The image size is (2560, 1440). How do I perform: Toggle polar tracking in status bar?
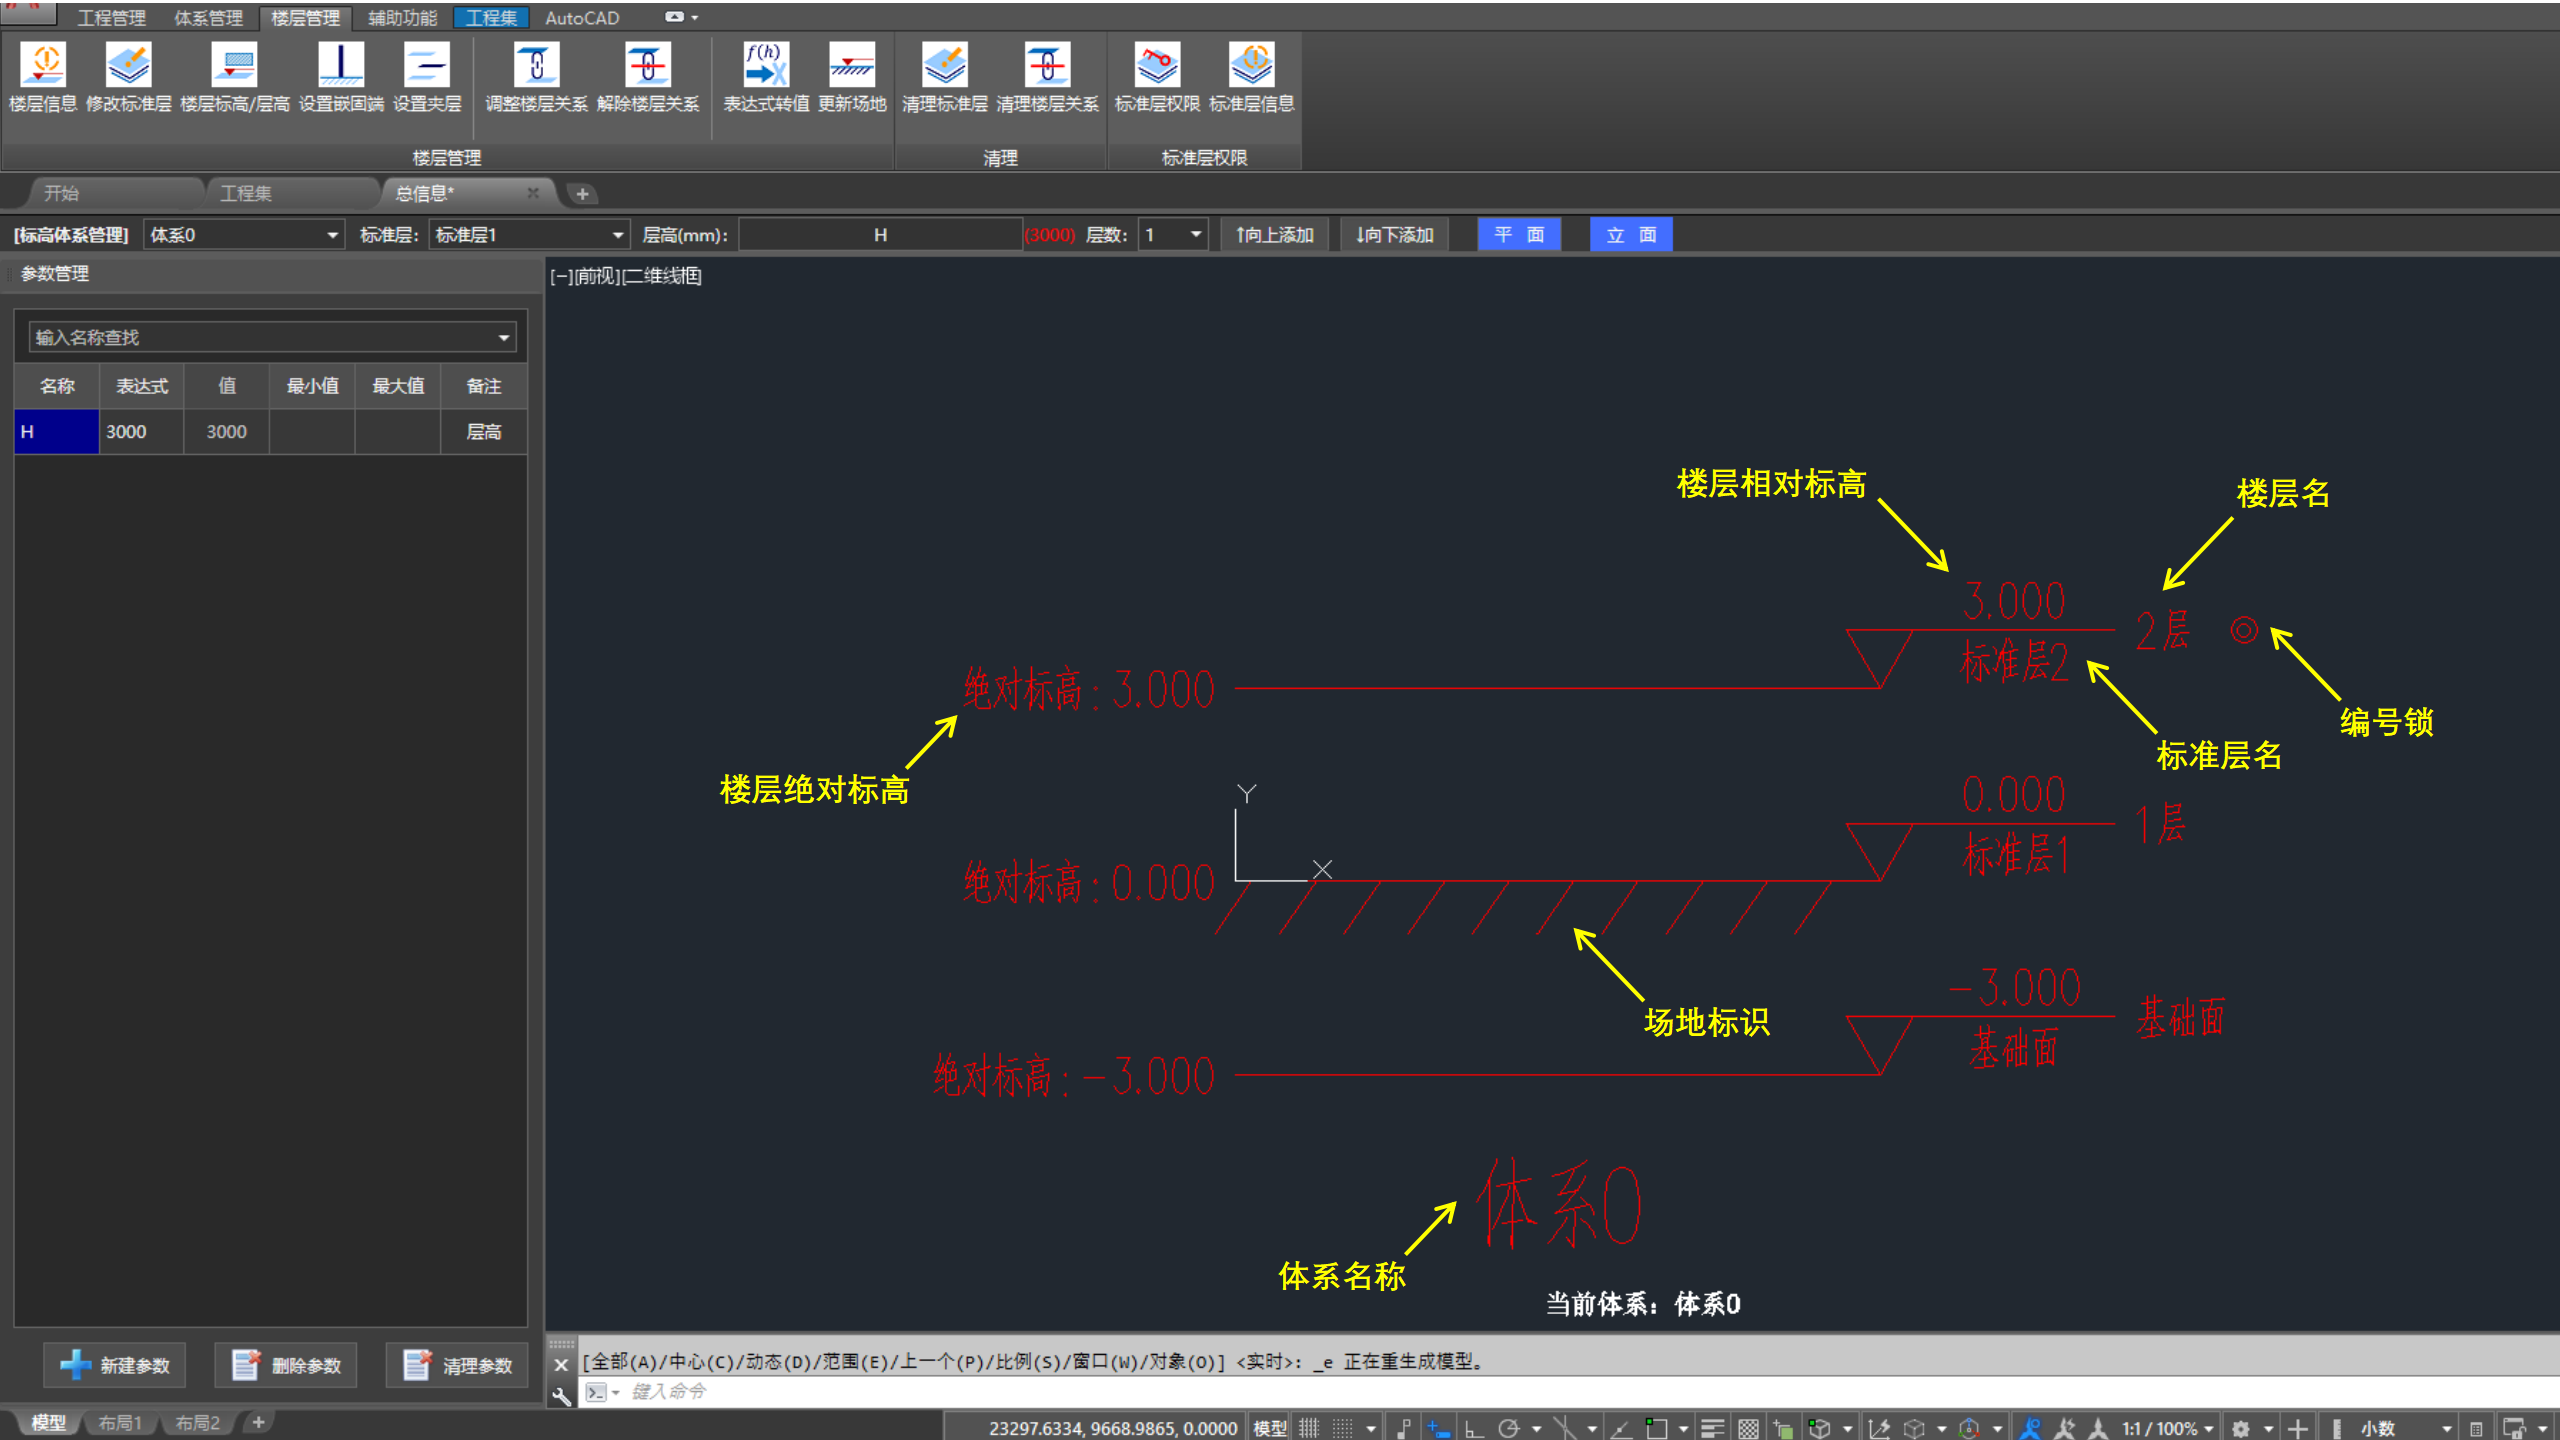pos(1509,1428)
